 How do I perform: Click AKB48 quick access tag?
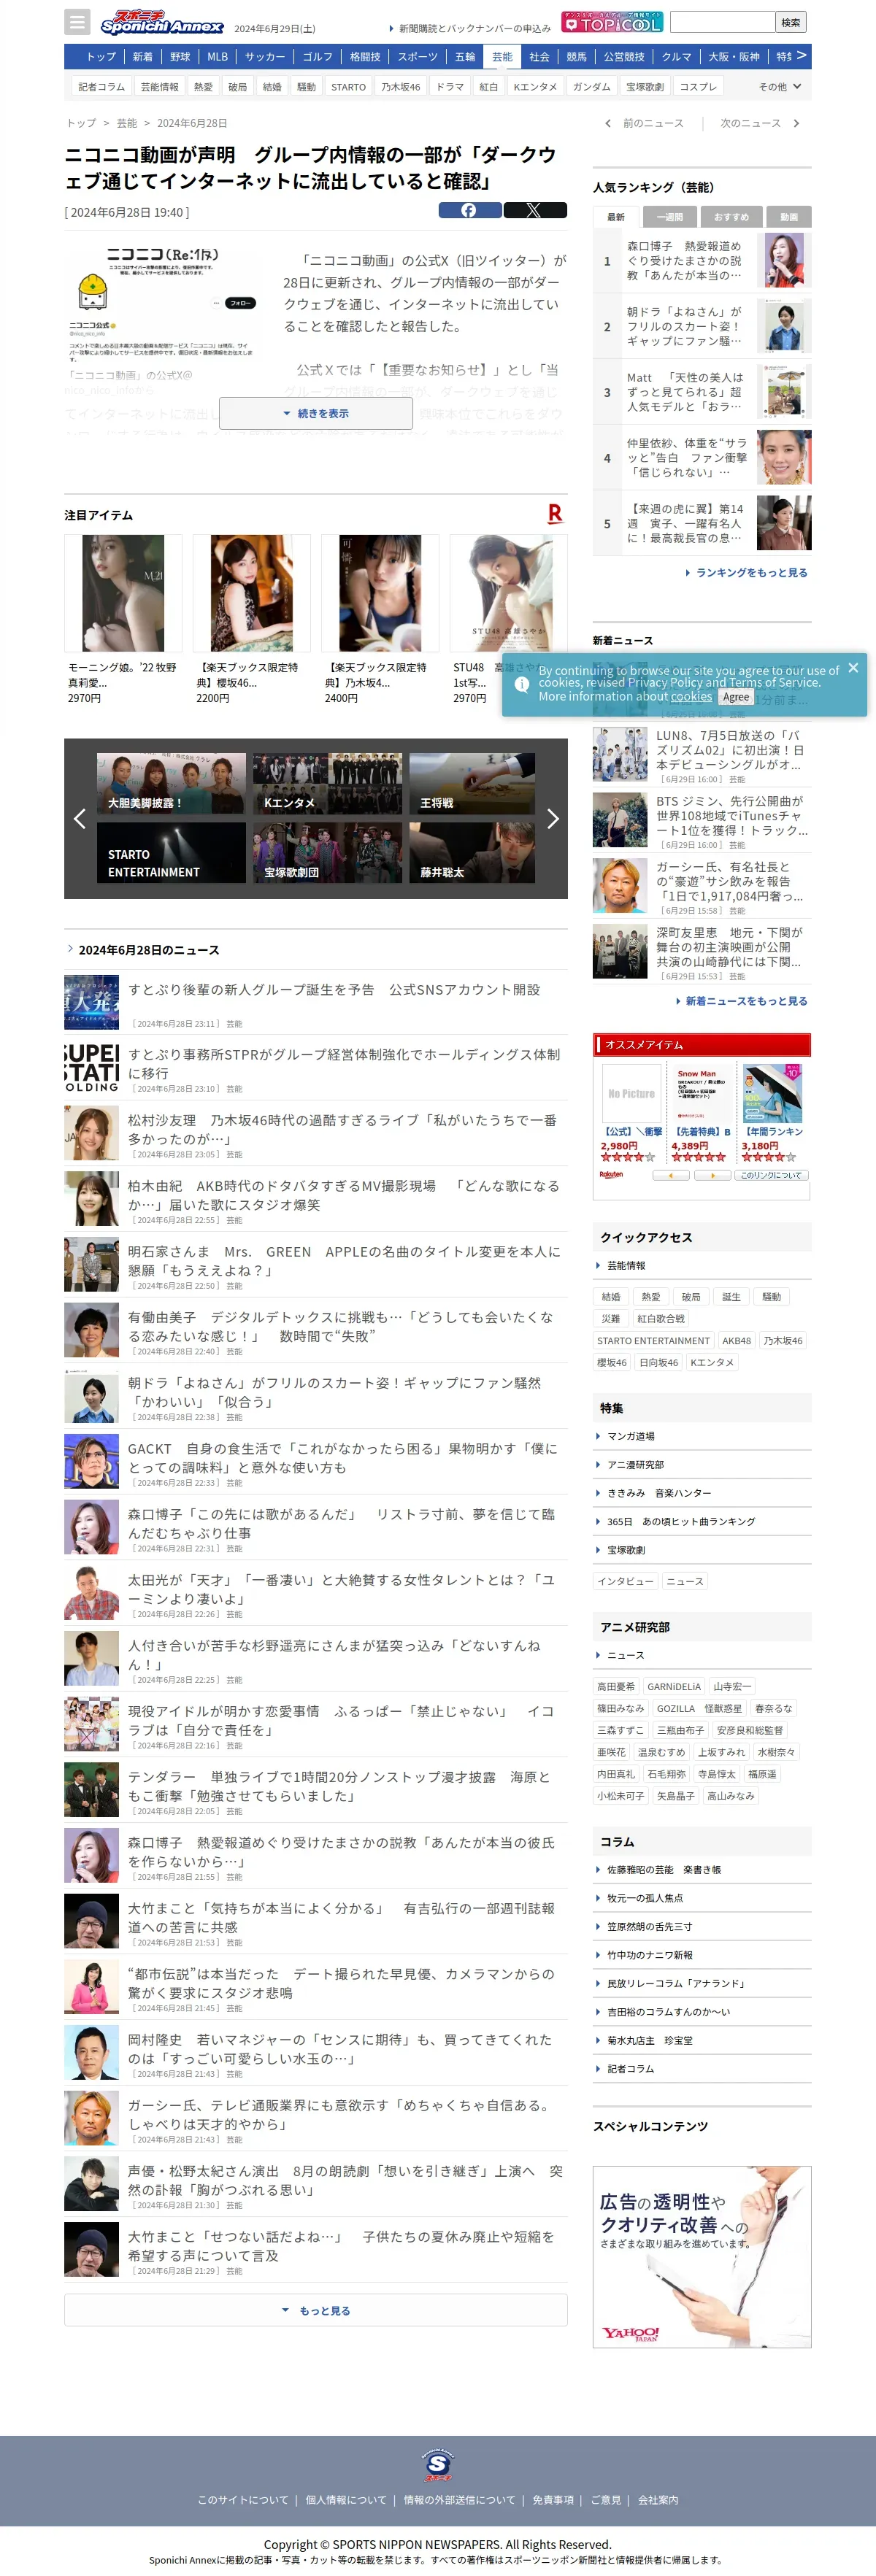[x=736, y=1341]
